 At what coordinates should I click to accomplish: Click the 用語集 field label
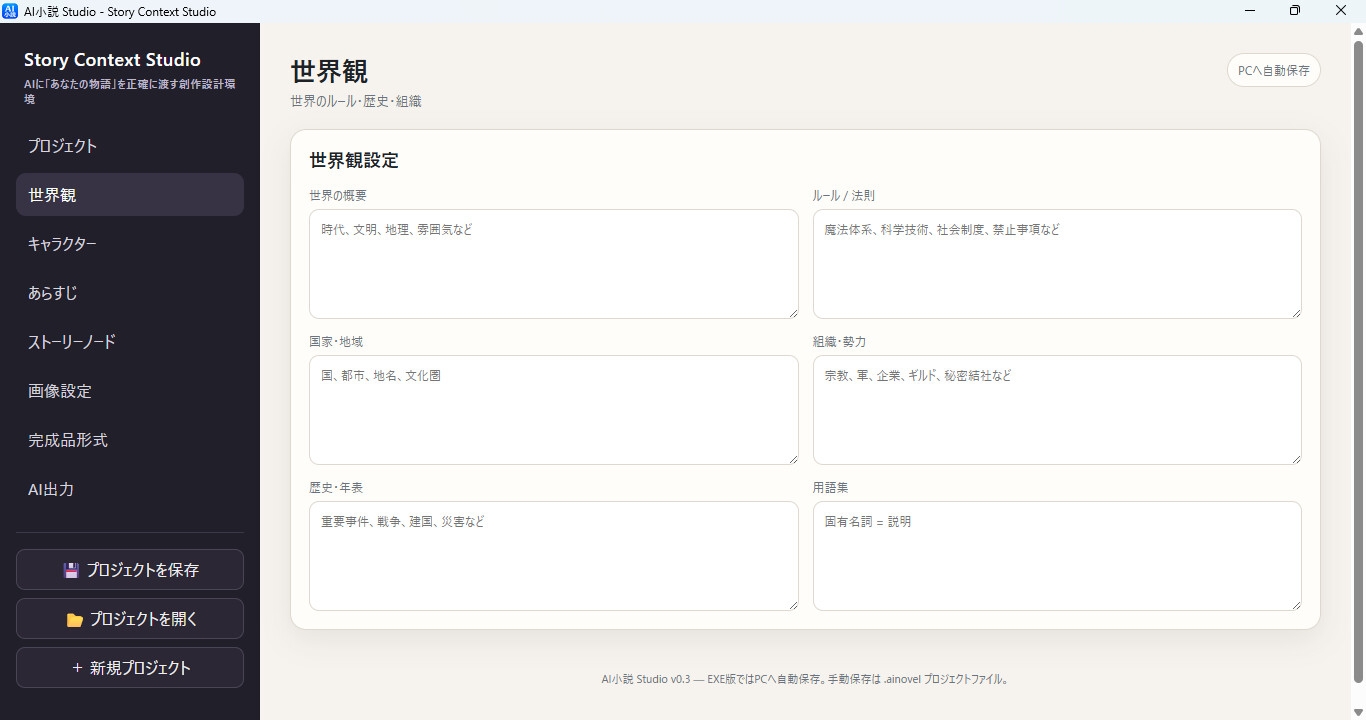coord(830,488)
